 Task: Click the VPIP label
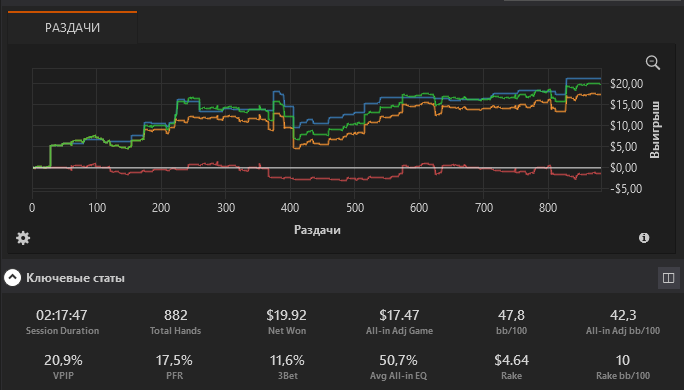tap(63, 376)
